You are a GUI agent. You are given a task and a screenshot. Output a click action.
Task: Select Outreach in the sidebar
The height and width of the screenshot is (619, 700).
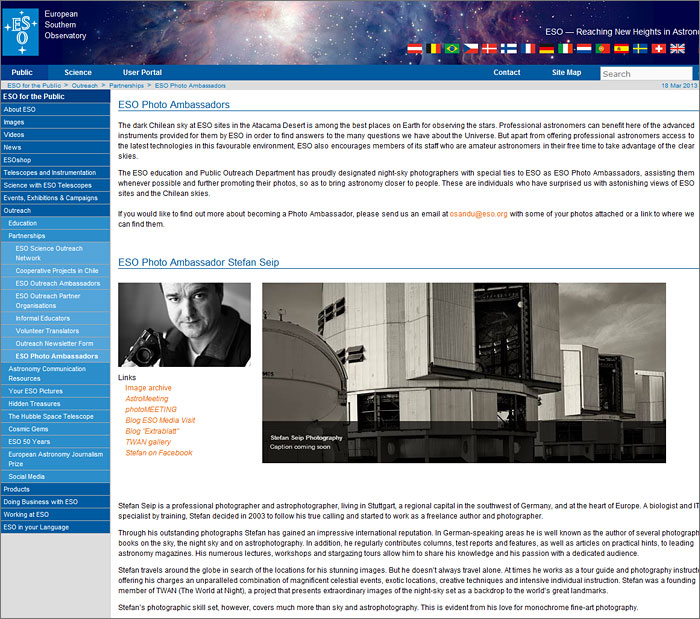[x=55, y=211]
